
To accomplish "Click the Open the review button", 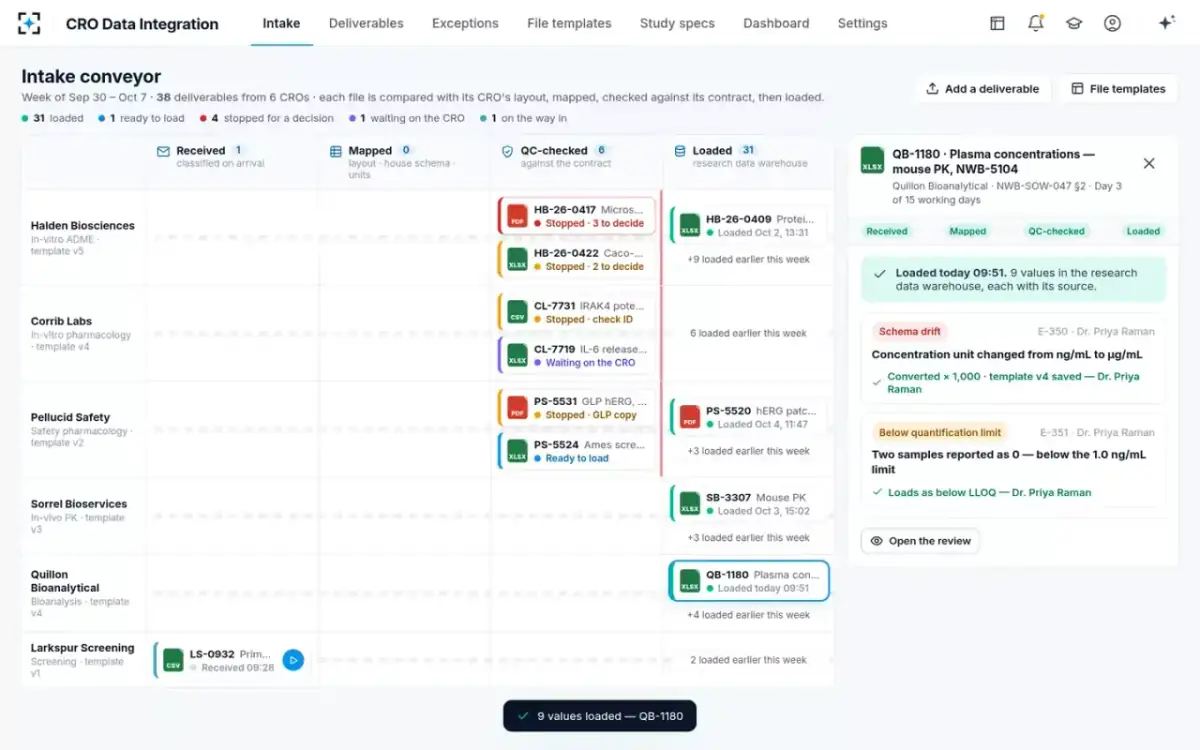I will 920,541.
